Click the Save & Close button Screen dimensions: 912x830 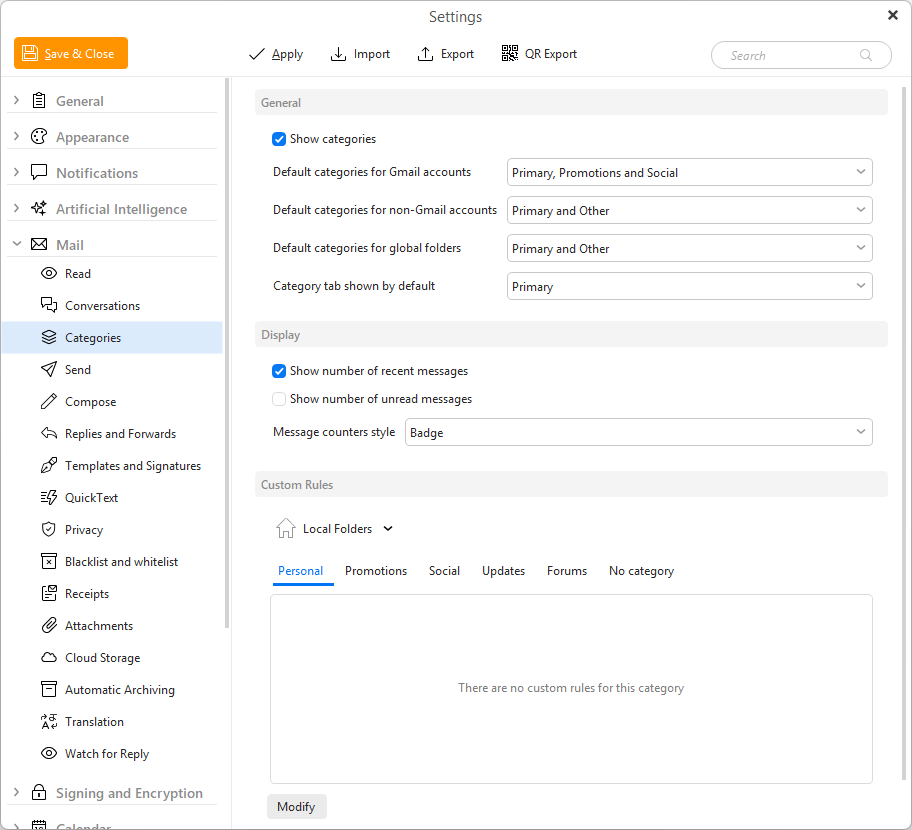[71, 53]
